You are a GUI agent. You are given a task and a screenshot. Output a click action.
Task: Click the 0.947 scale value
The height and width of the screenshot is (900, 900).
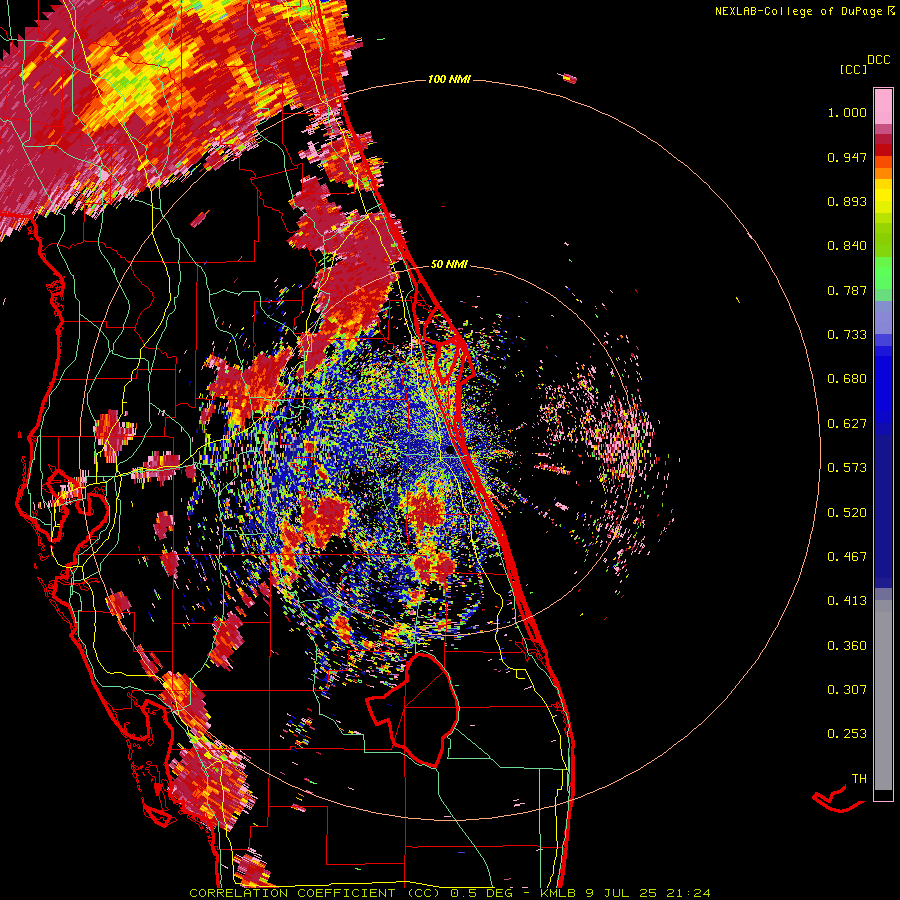coord(847,157)
